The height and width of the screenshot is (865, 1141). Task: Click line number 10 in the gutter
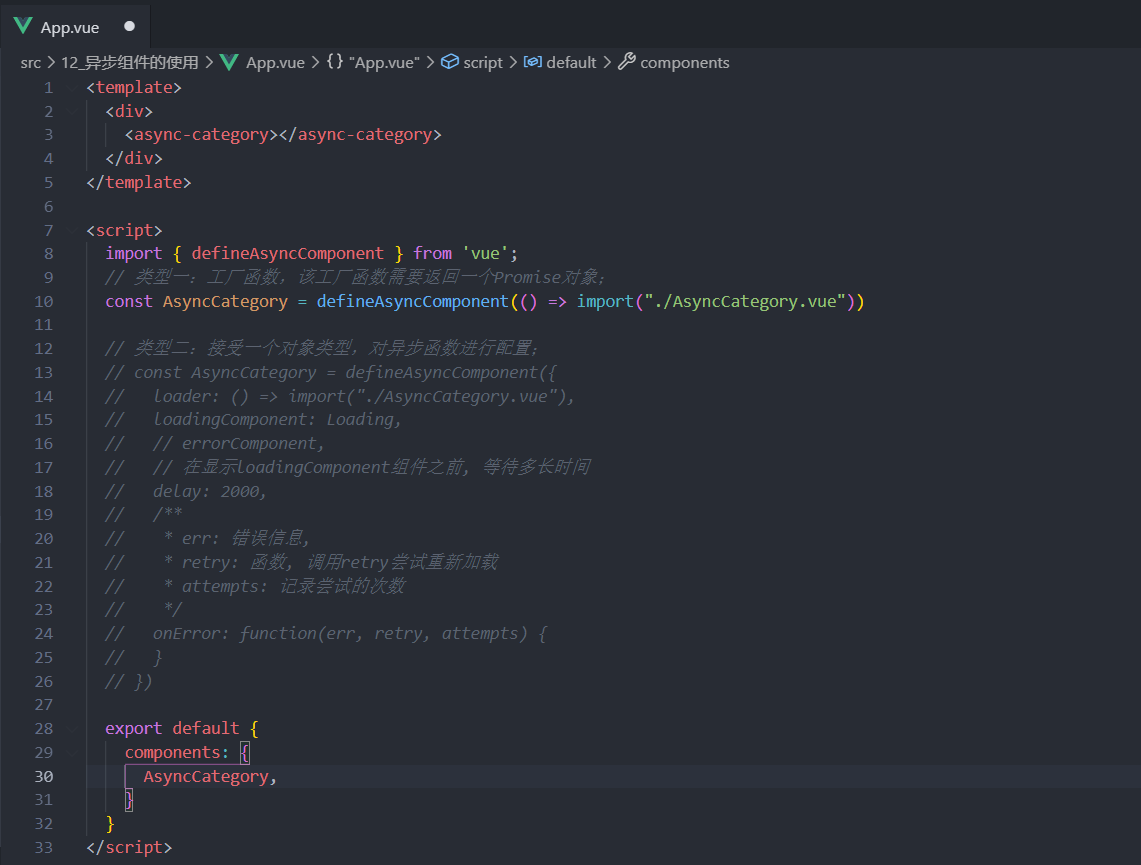click(43, 301)
